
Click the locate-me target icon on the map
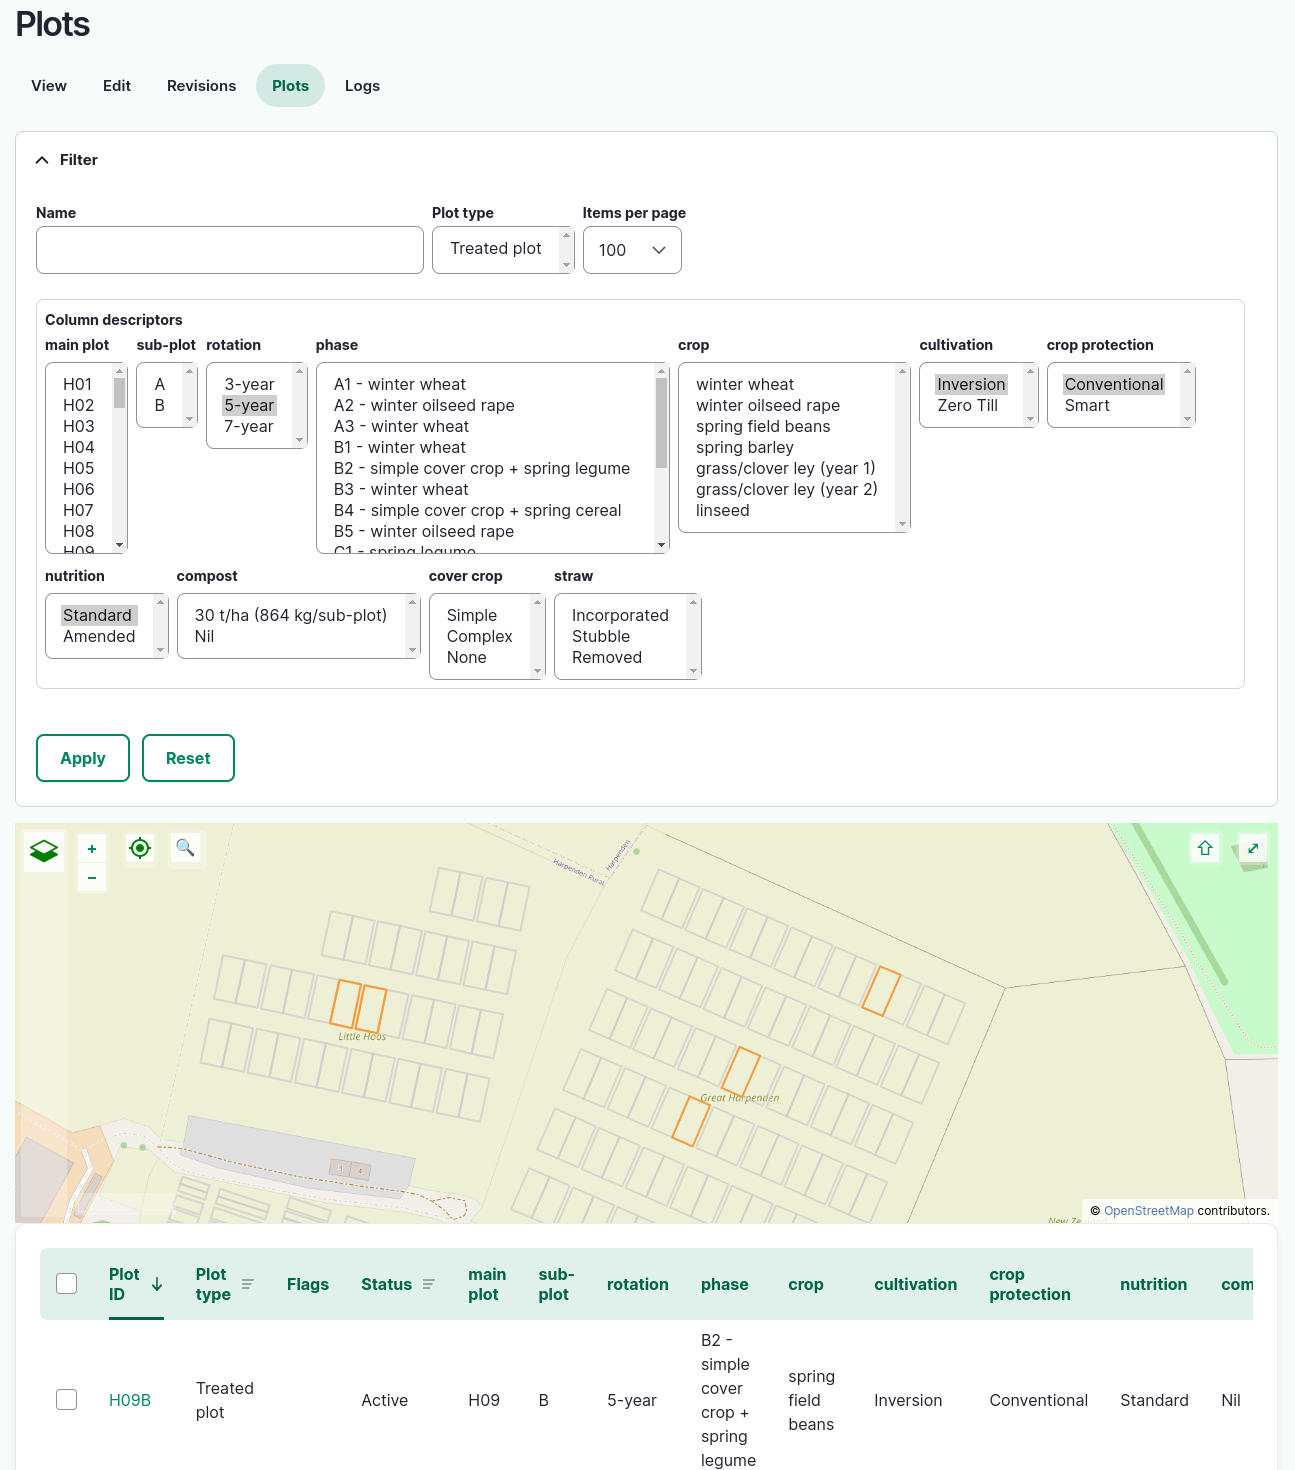tap(139, 848)
